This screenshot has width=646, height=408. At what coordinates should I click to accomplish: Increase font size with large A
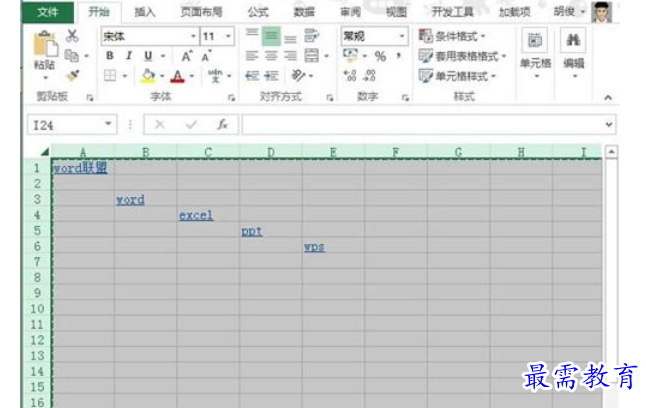(187, 56)
